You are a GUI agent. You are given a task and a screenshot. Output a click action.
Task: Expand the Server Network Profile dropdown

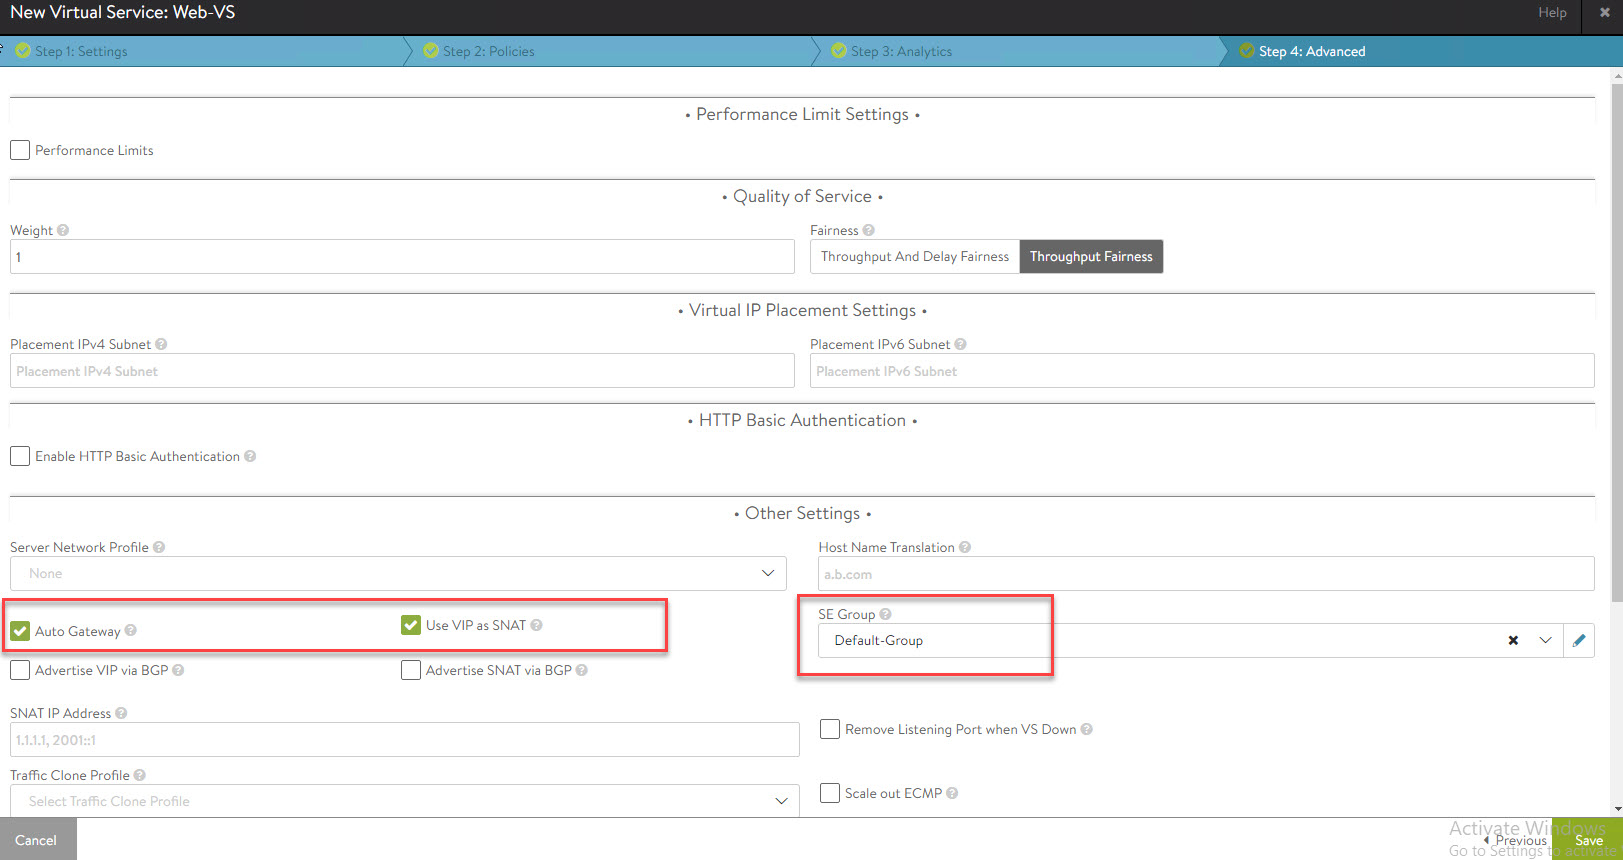[x=767, y=573]
